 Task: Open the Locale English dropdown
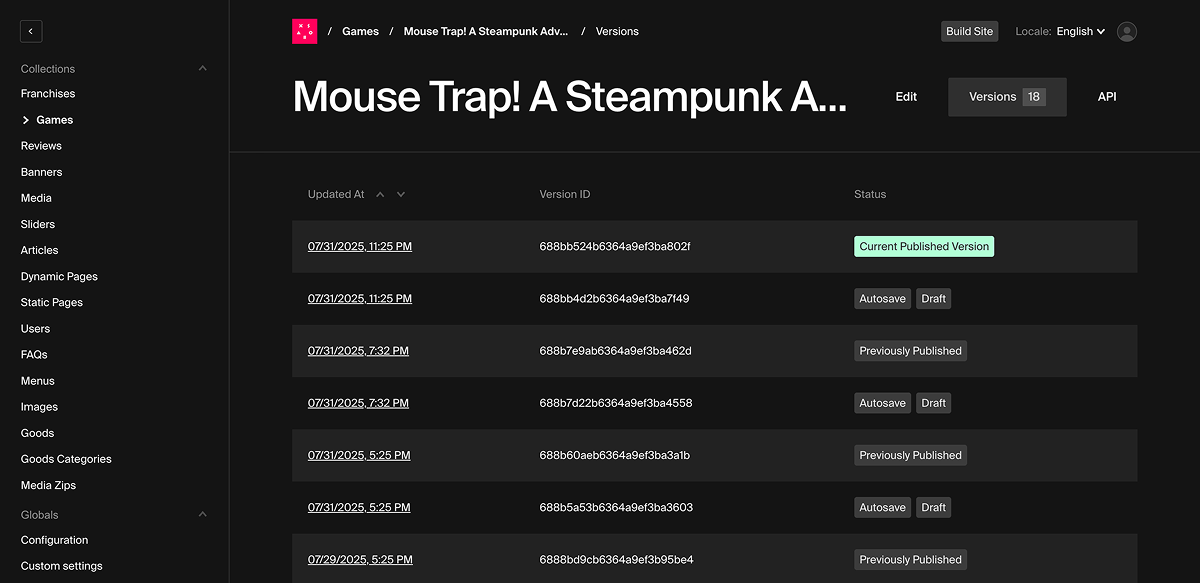[x=1080, y=32]
